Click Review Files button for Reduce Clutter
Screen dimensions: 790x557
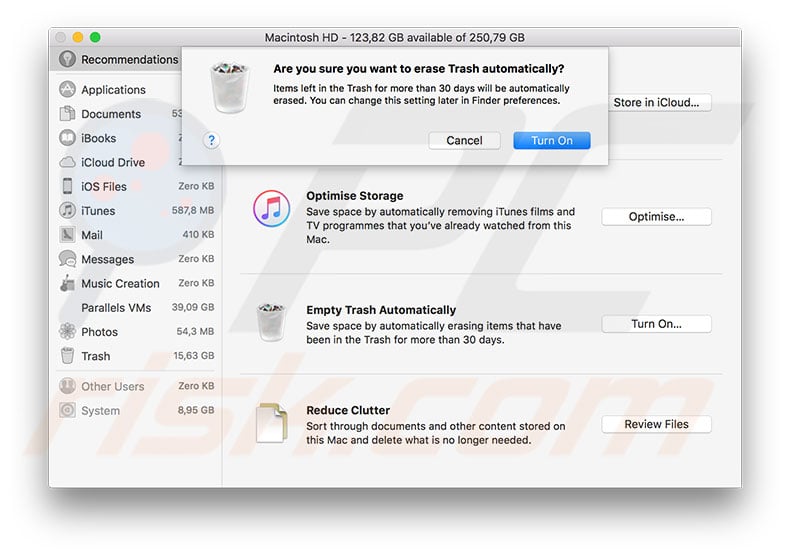[x=656, y=424]
